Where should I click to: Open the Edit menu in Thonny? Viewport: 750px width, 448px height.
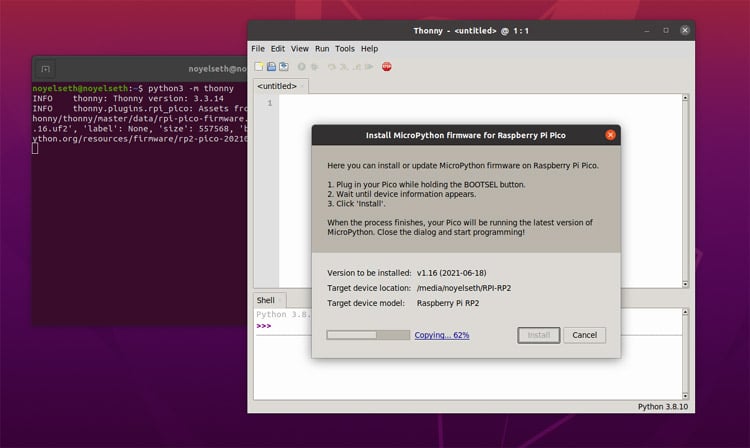tap(277, 49)
